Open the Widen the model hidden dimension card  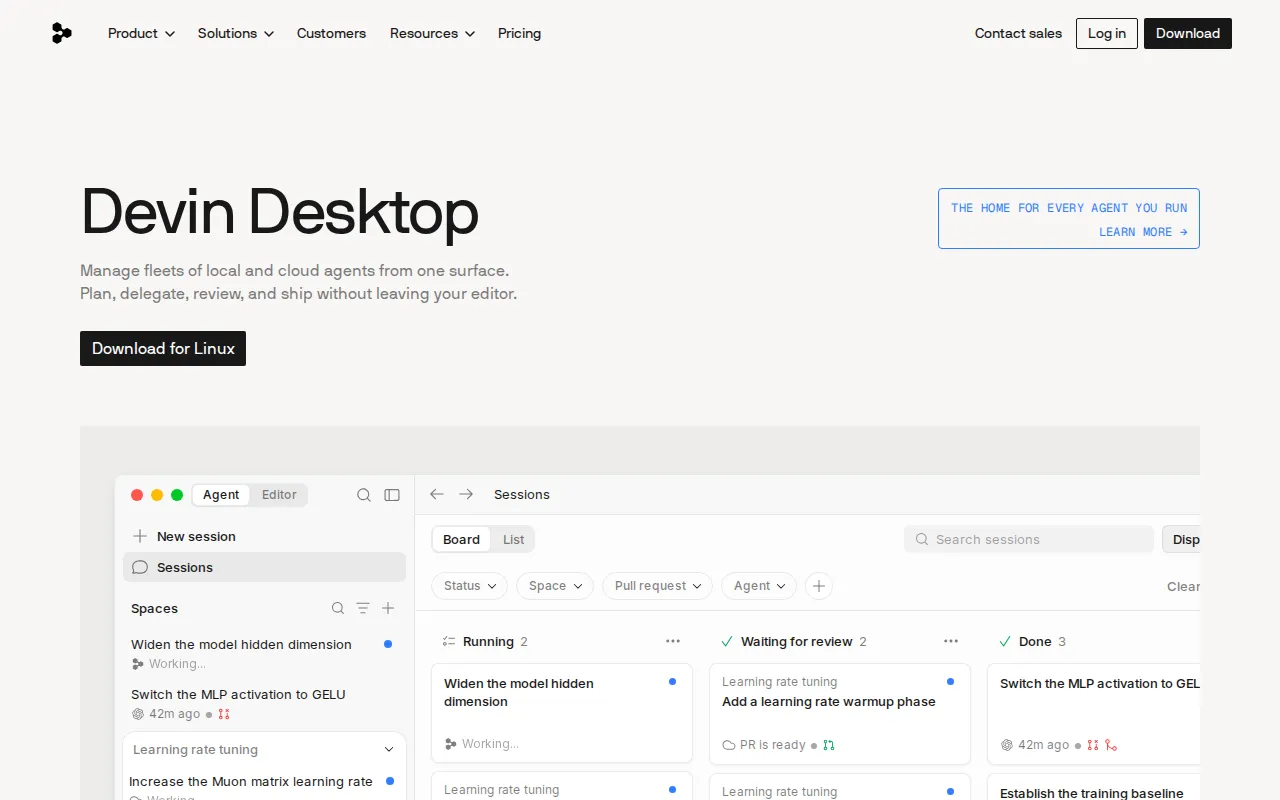tap(562, 713)
